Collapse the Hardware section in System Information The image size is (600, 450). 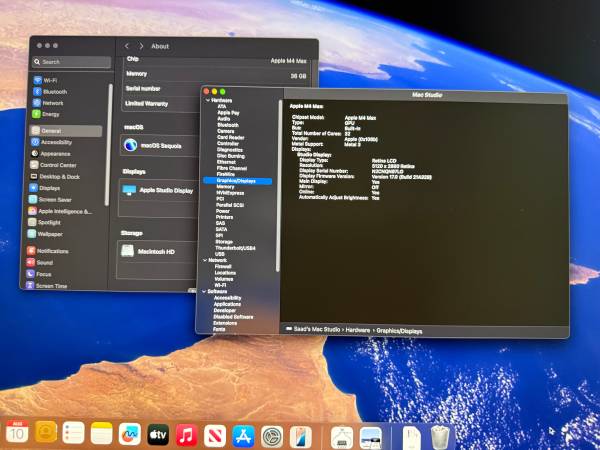[208, 100]
